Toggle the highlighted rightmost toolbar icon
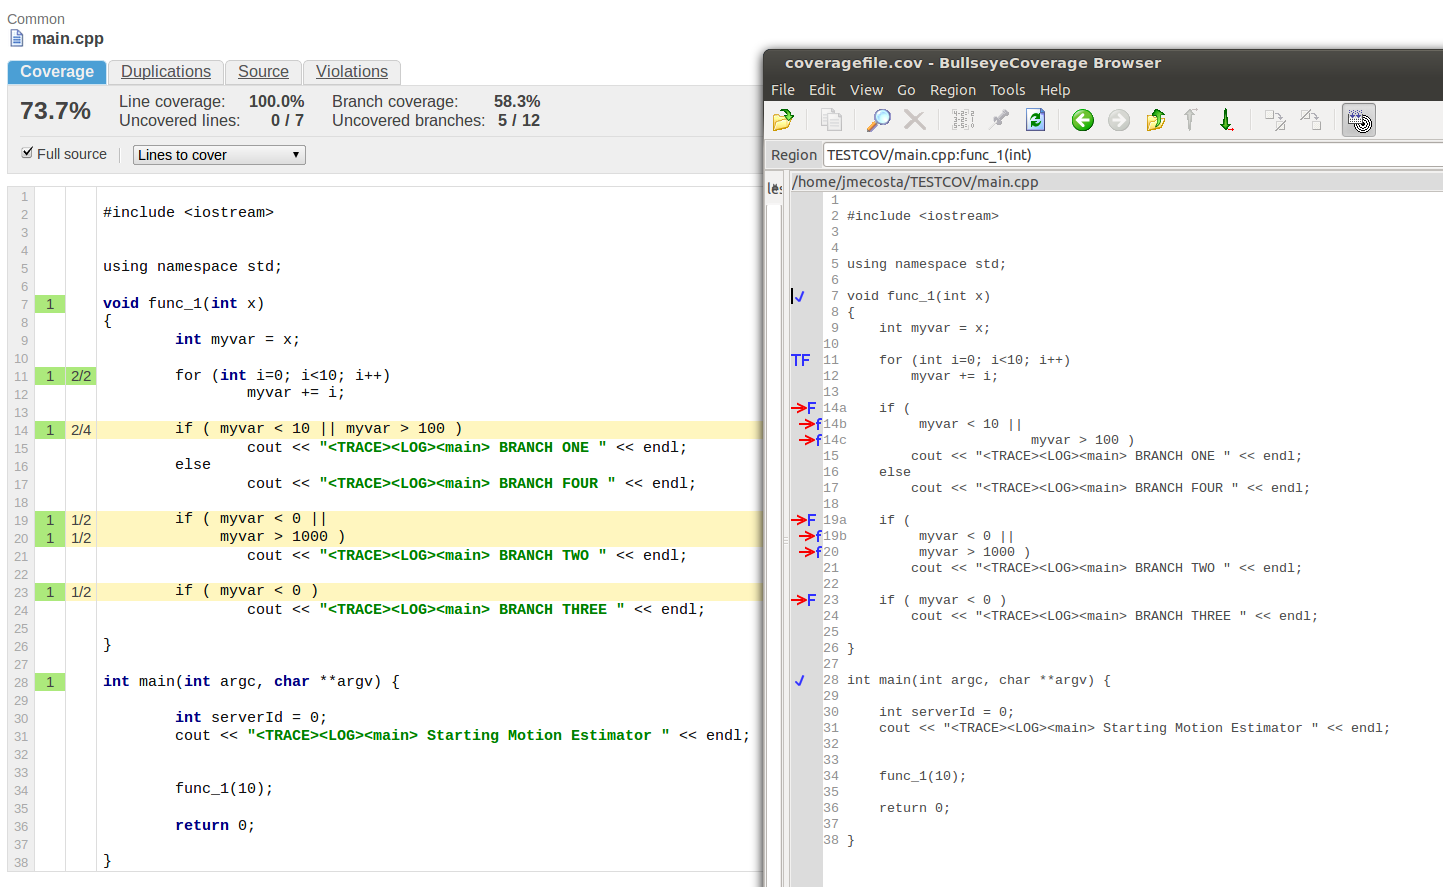This screenshot has width=1443, height=887. point(1358,120)
